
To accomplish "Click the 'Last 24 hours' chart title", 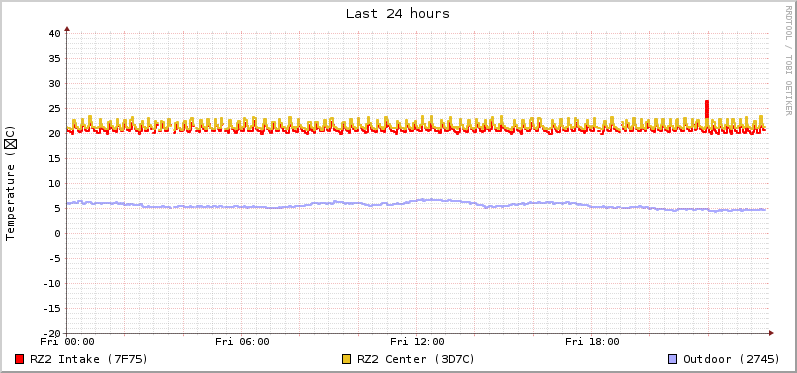I will point(398,14).
